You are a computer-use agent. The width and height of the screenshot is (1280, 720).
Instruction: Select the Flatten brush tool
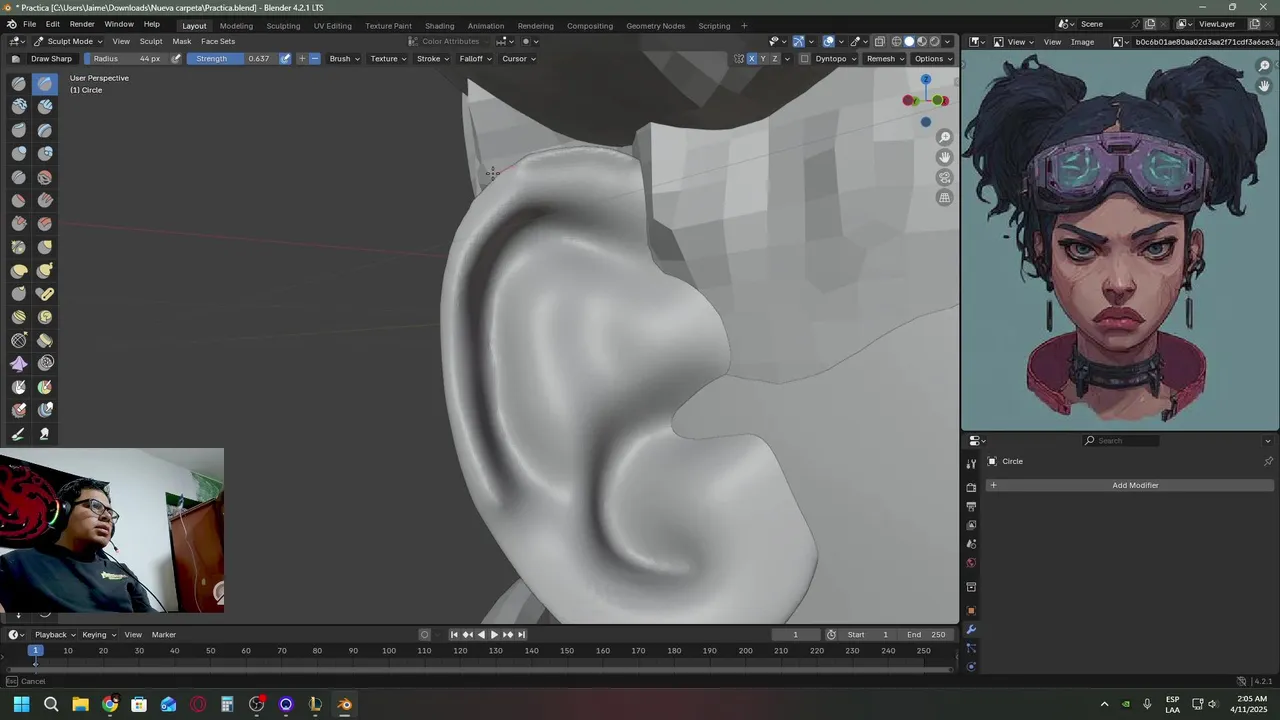tap(19, 200)
